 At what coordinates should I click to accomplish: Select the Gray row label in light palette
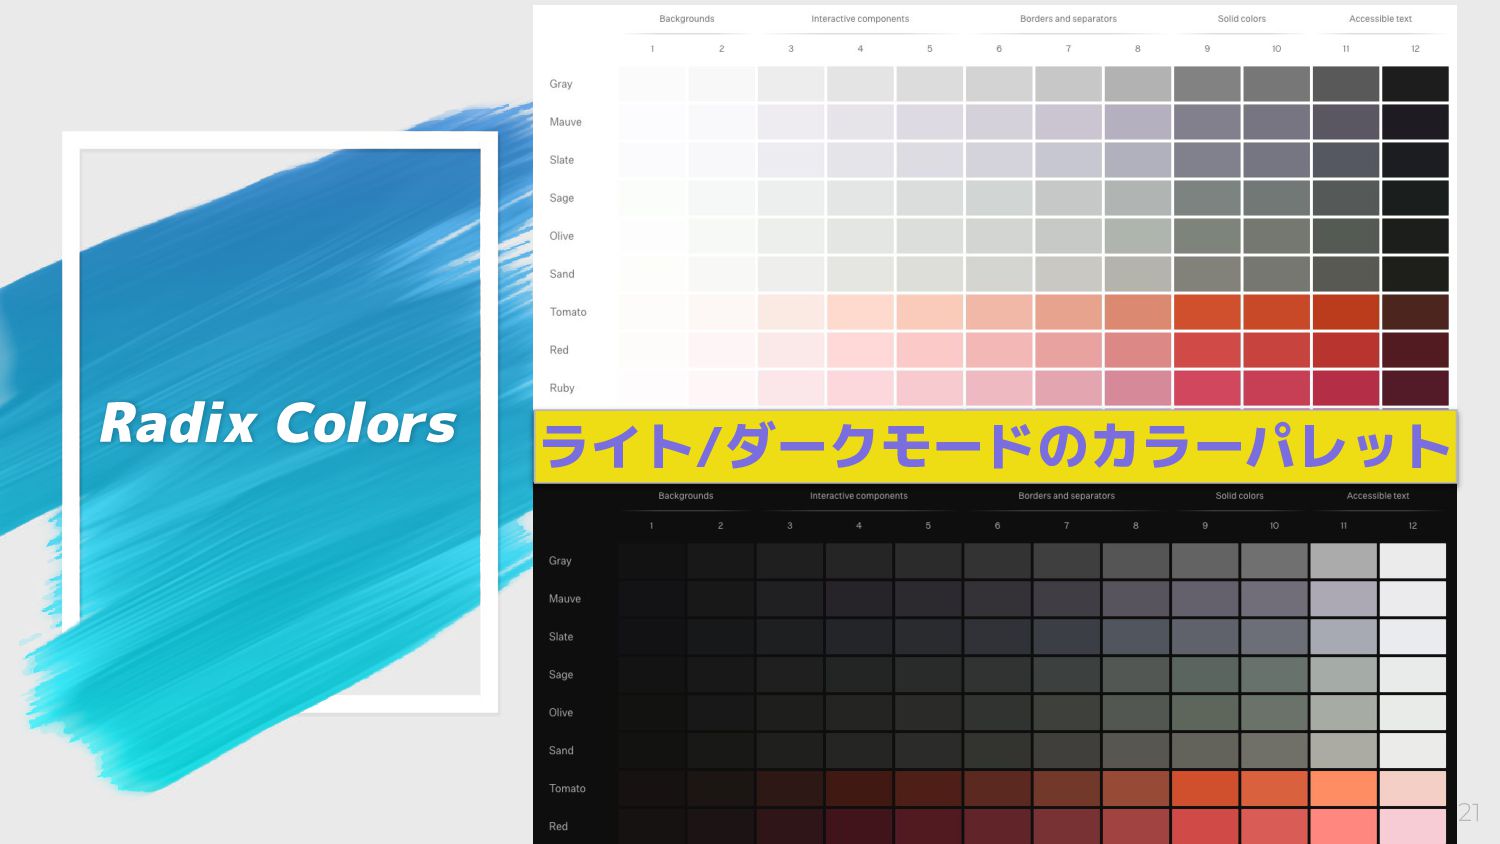tap(561, 84)
